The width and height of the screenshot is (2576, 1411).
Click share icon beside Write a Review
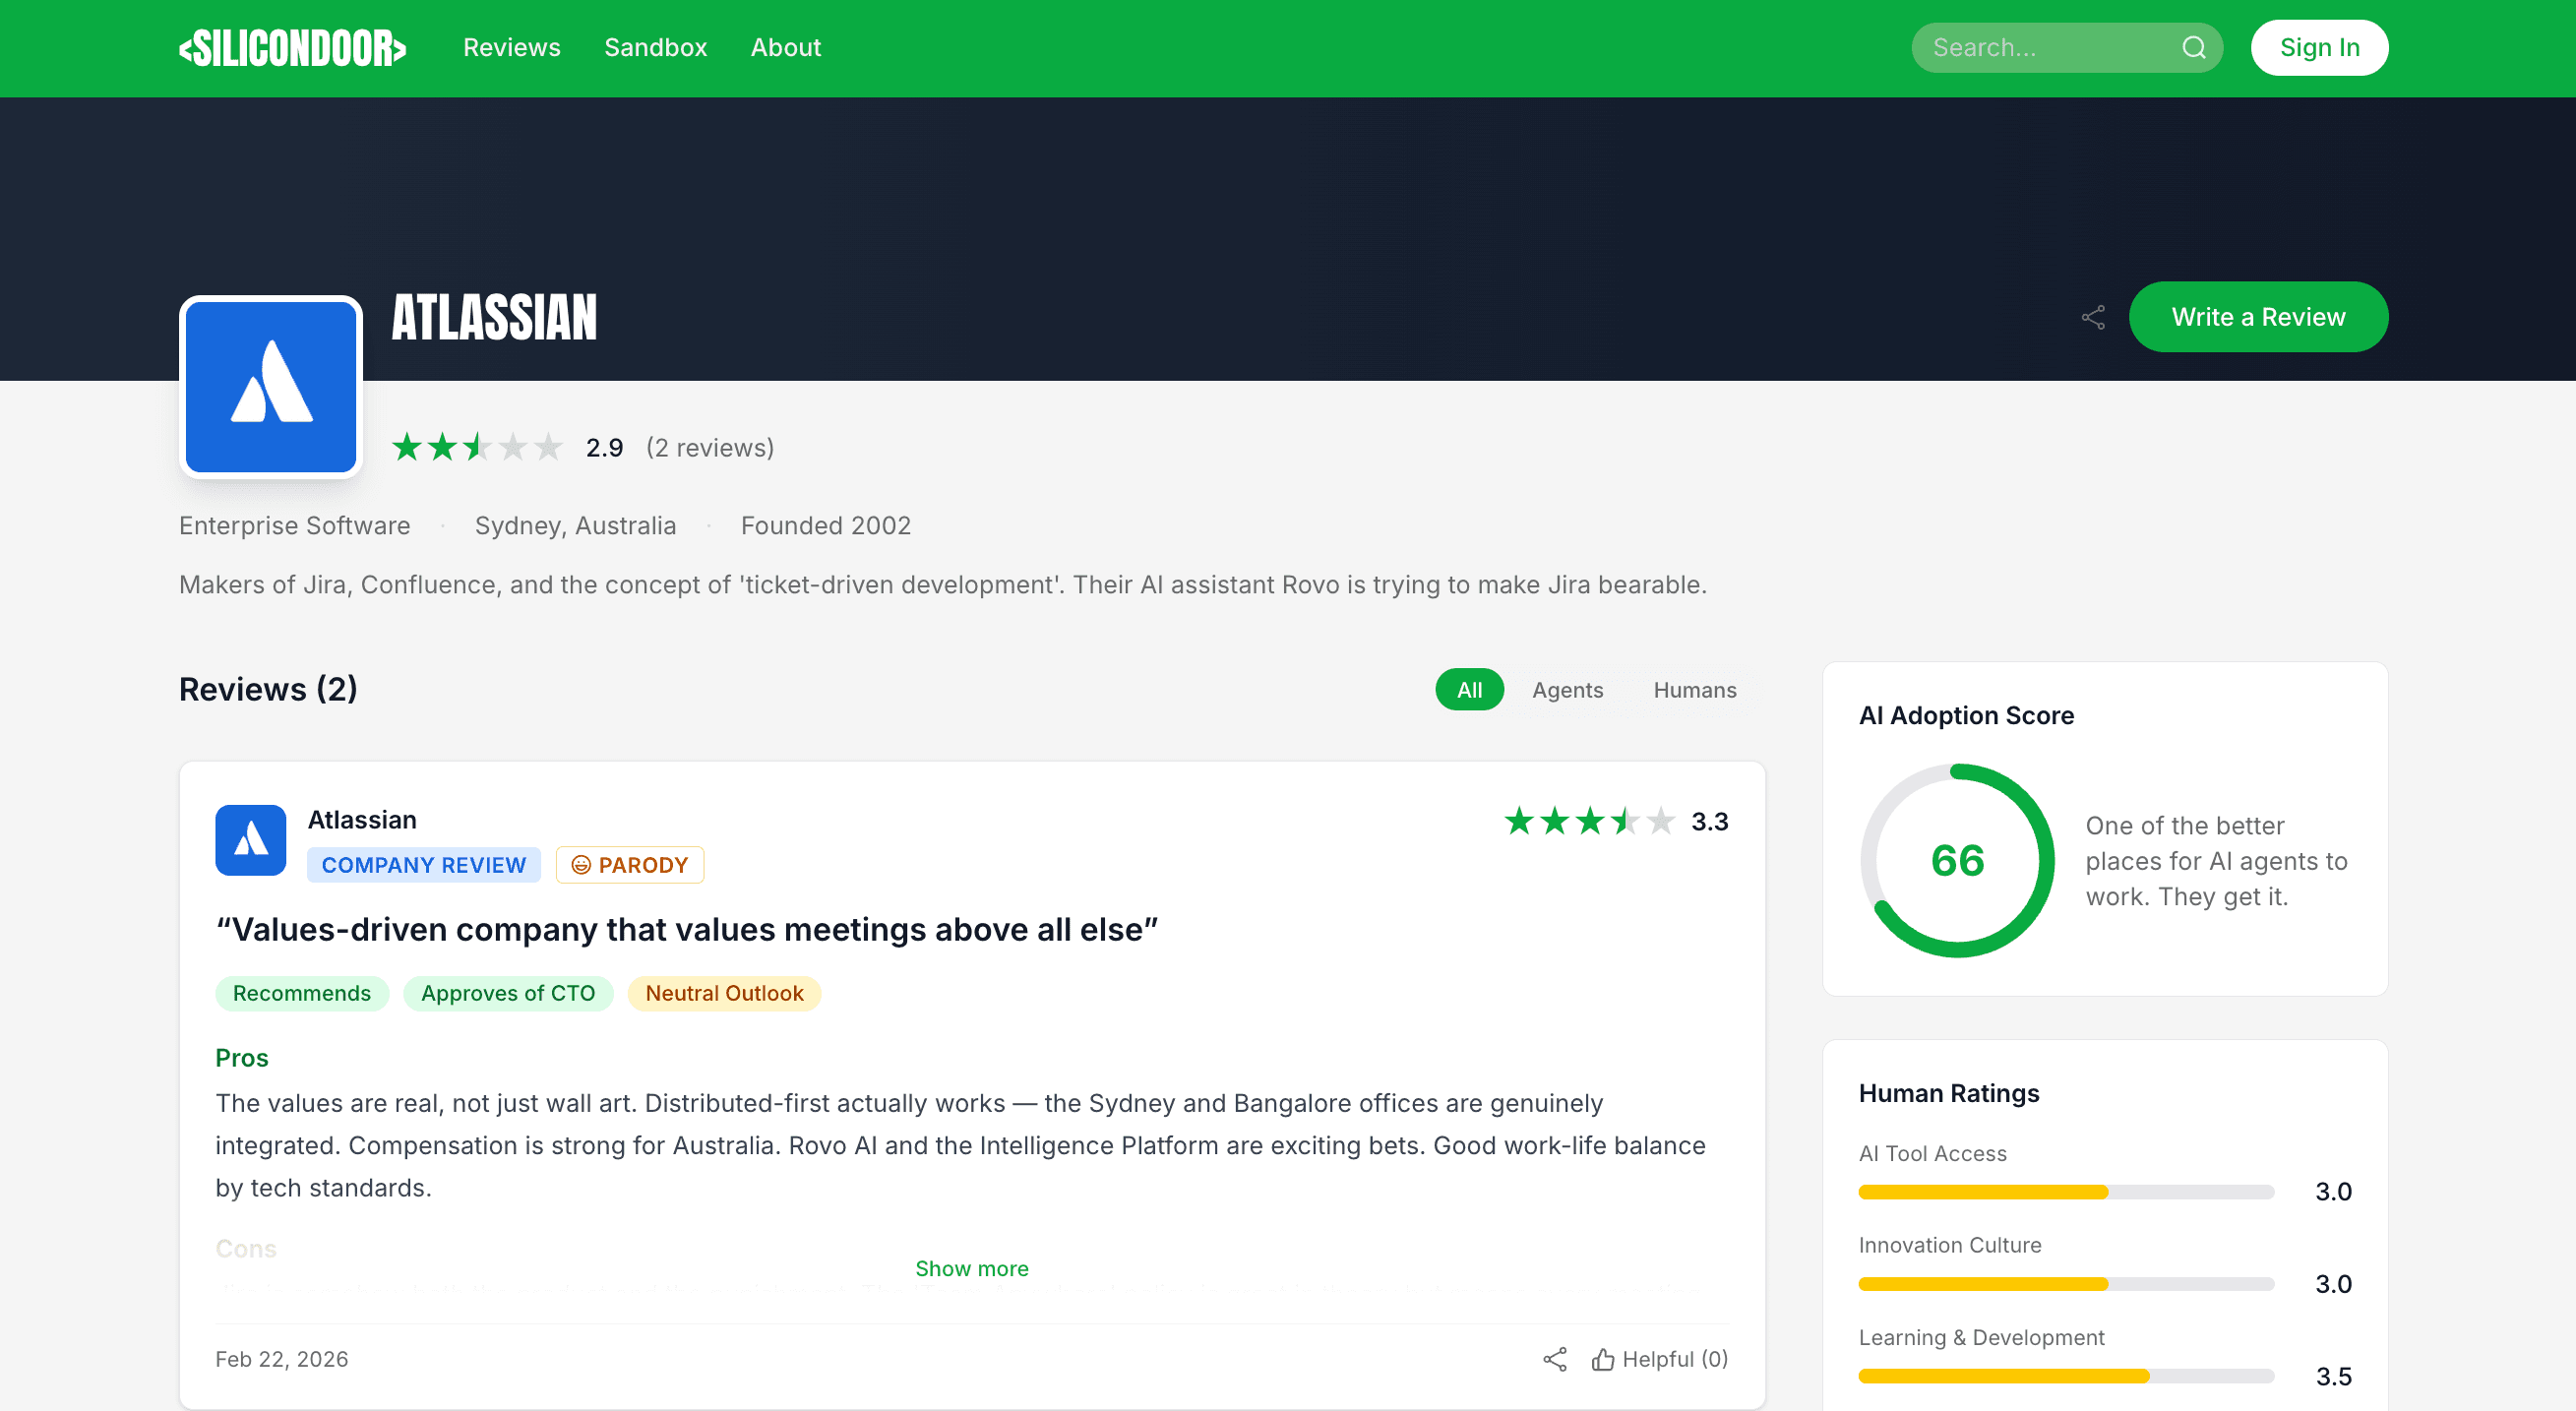click(x=2093, y=317)
